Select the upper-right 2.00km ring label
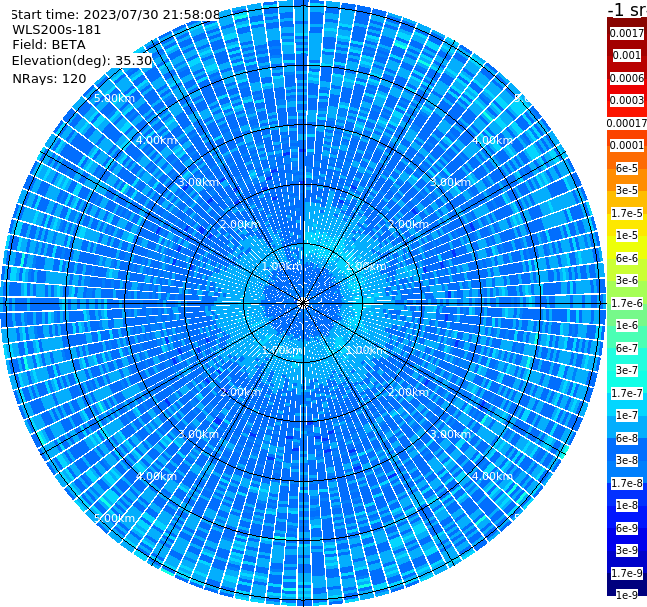Image resolution: width=647 pixels, height=607 pixels. coord(408,224)
